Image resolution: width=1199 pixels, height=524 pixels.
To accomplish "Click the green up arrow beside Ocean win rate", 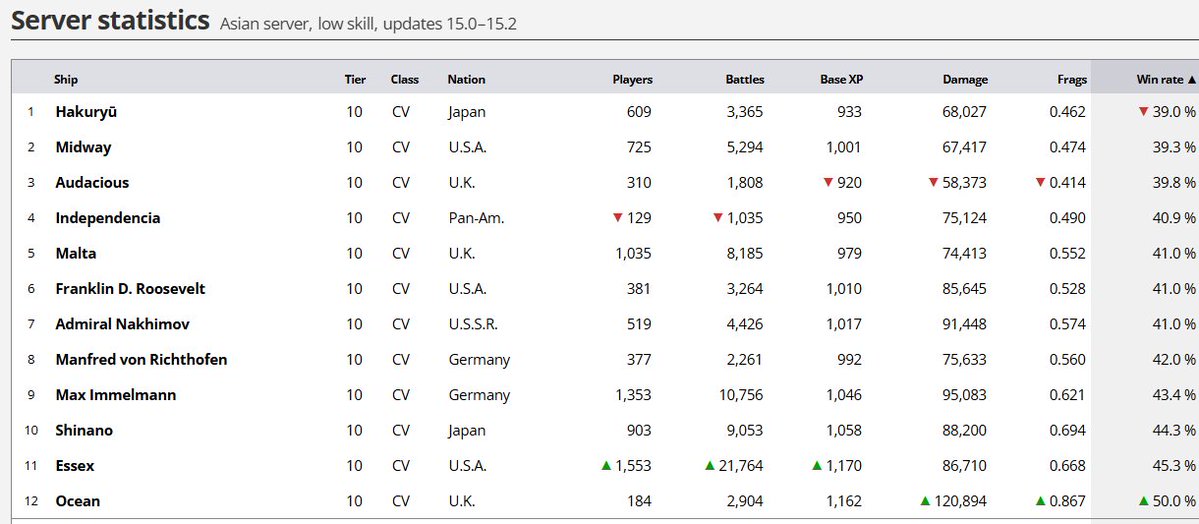I will pos(1144,501).
